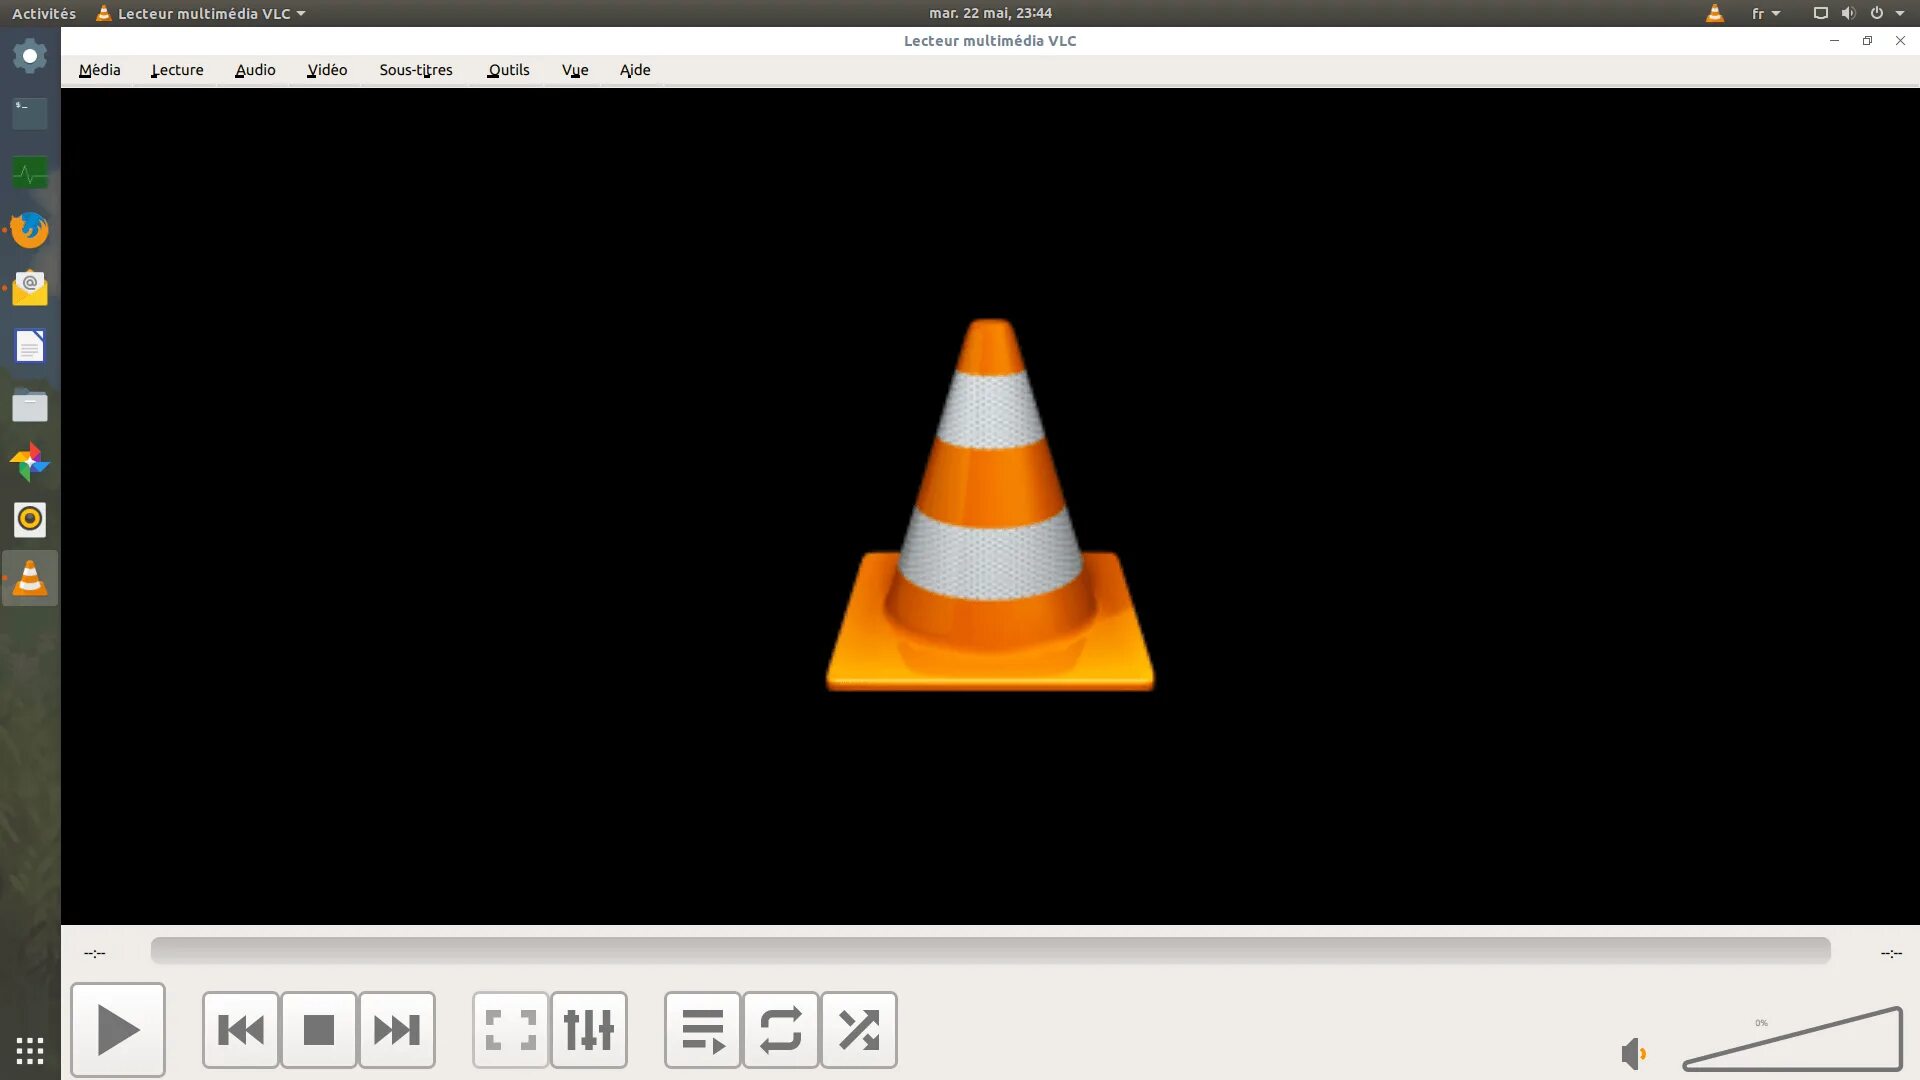
Task: Open extended settings and effects panel
Action: (x=589, y=1030)
